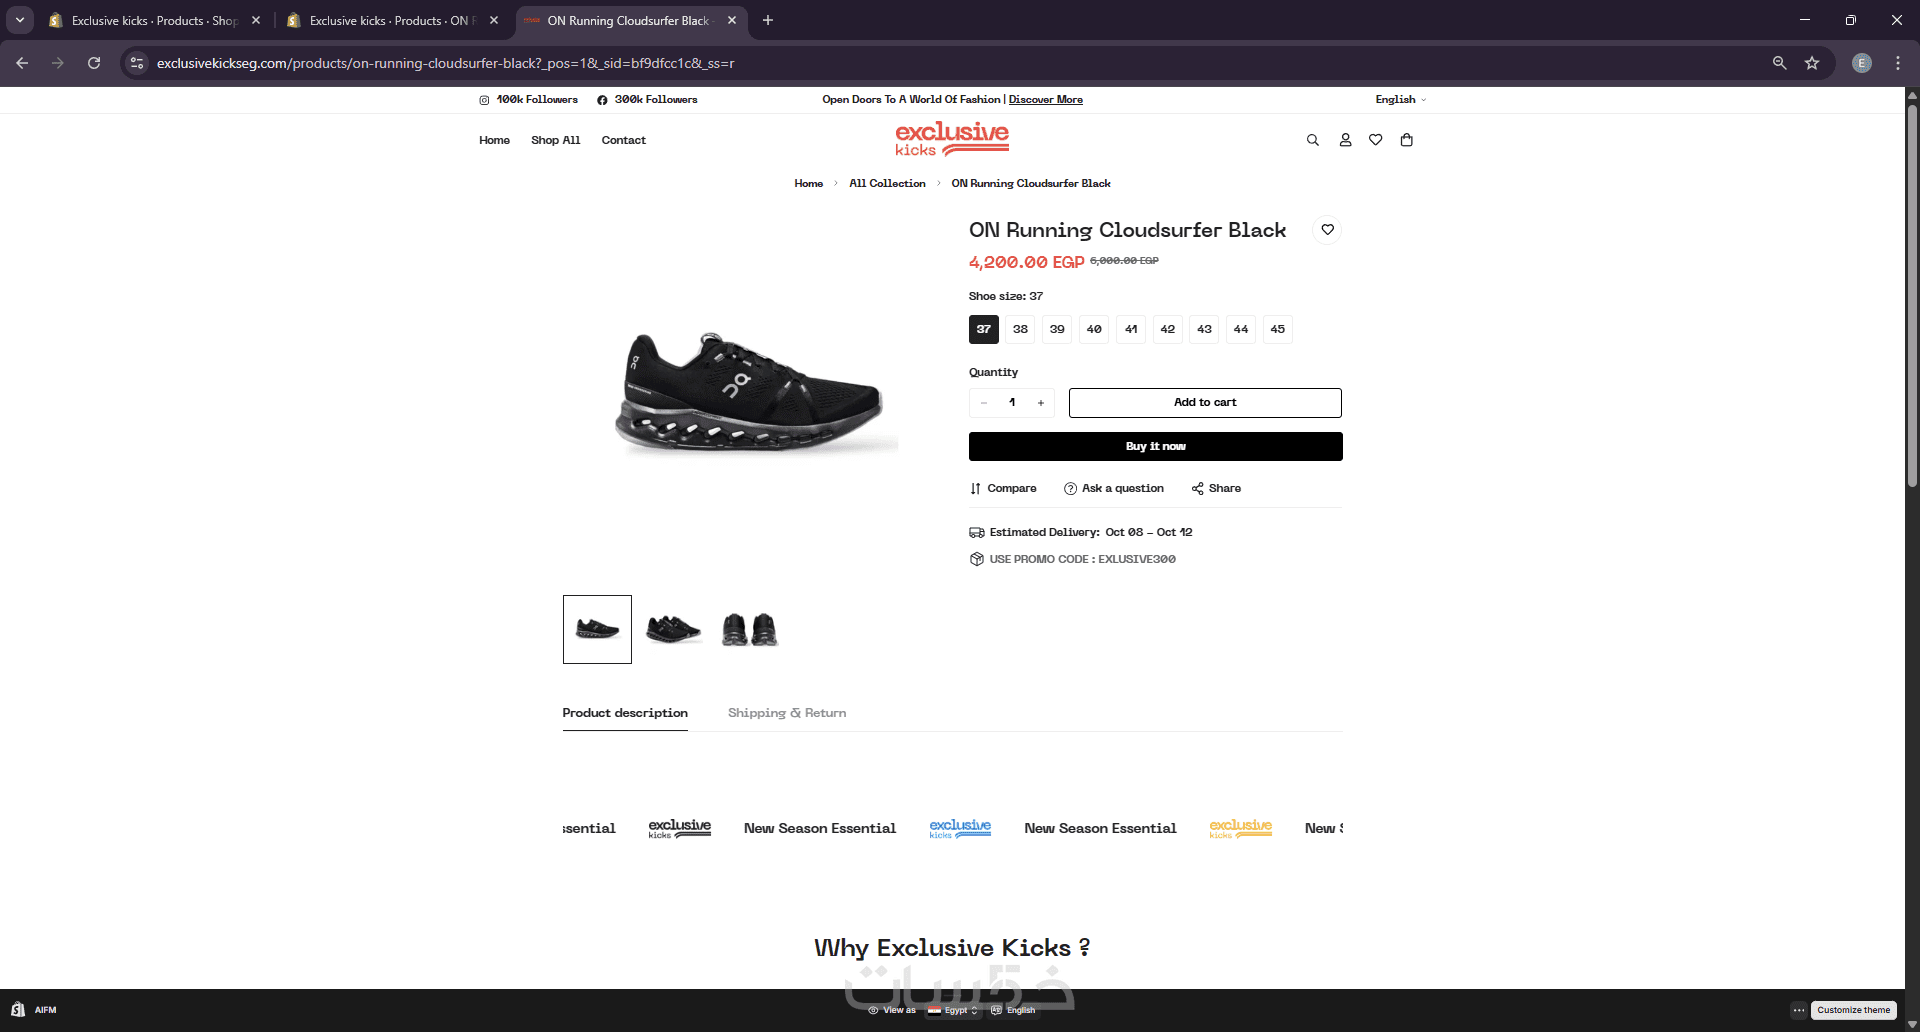The height and width of the screenshot is (1032, 1920).
Task: Click the Buy it now button
Action: point(1155,447)
